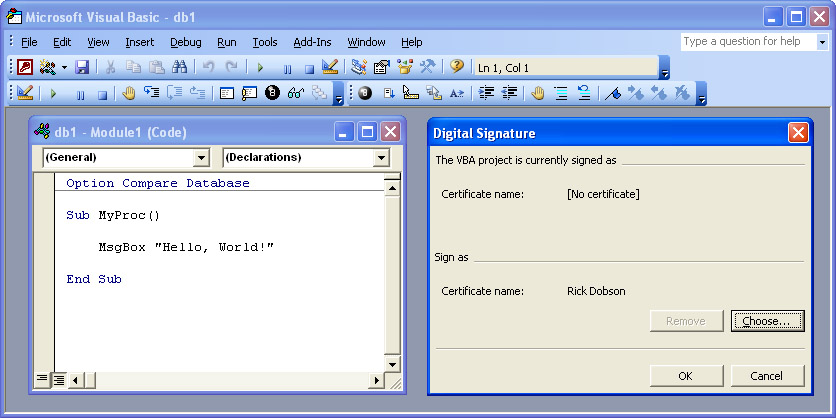Open the dropdown arrow next to Insert icon

point(65,67)
